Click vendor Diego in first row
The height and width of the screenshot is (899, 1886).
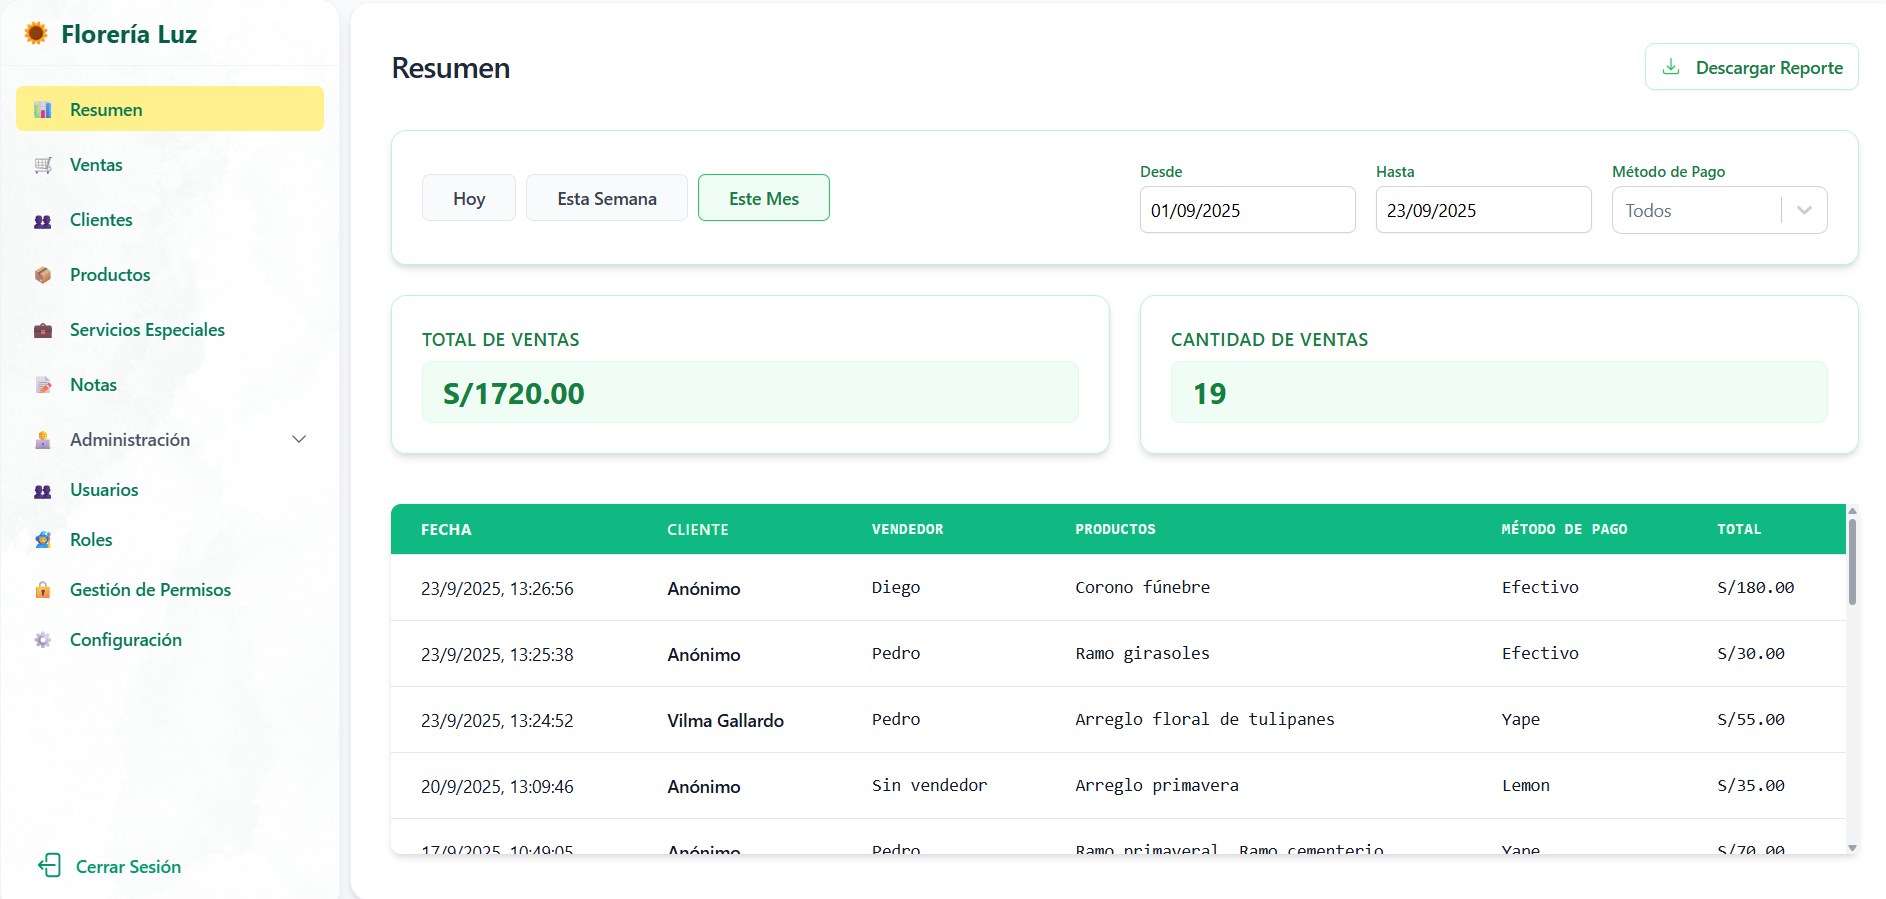(895, 587)
